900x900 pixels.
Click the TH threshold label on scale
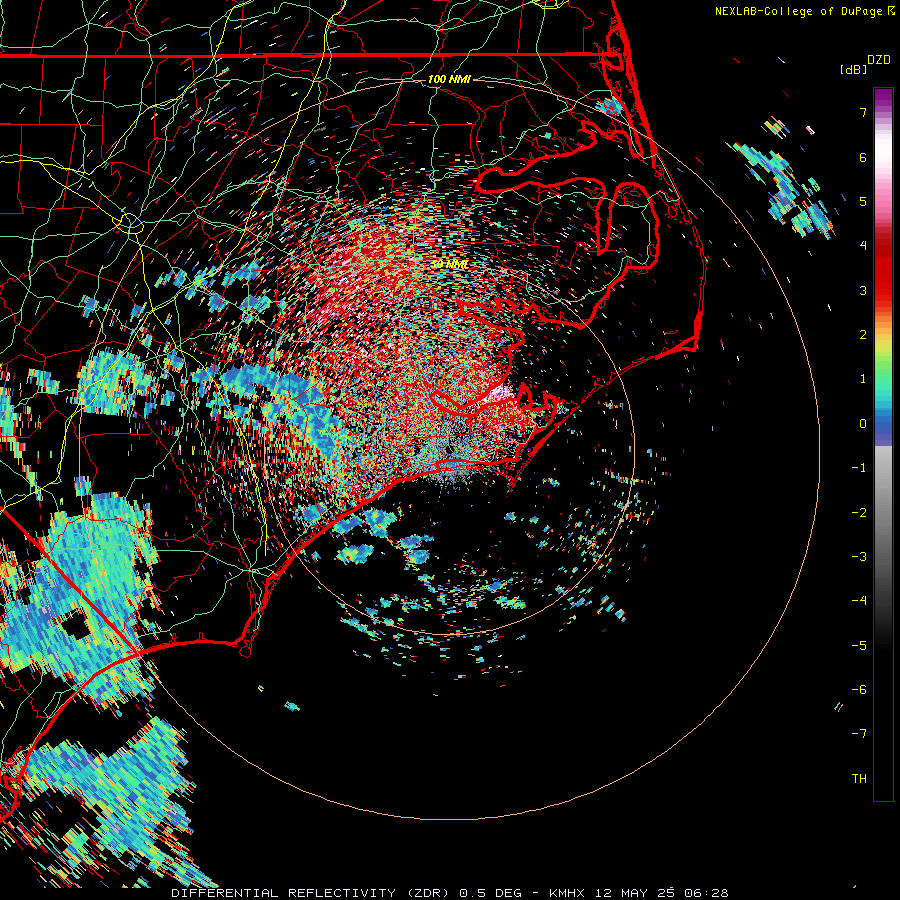click(x=859, y=779)
